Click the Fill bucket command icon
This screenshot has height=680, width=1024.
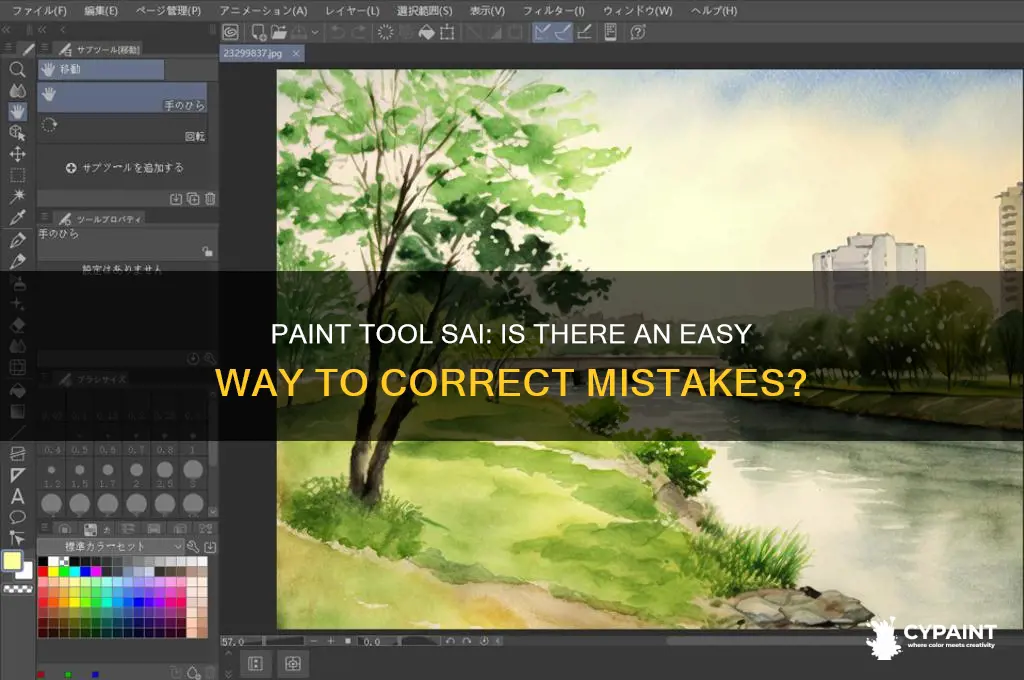pyautogui.click(x=426, y=32)
